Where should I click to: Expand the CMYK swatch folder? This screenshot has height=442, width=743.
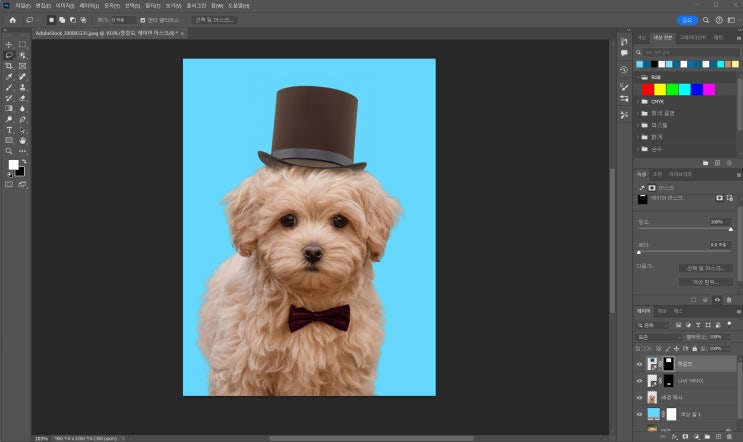639,101
